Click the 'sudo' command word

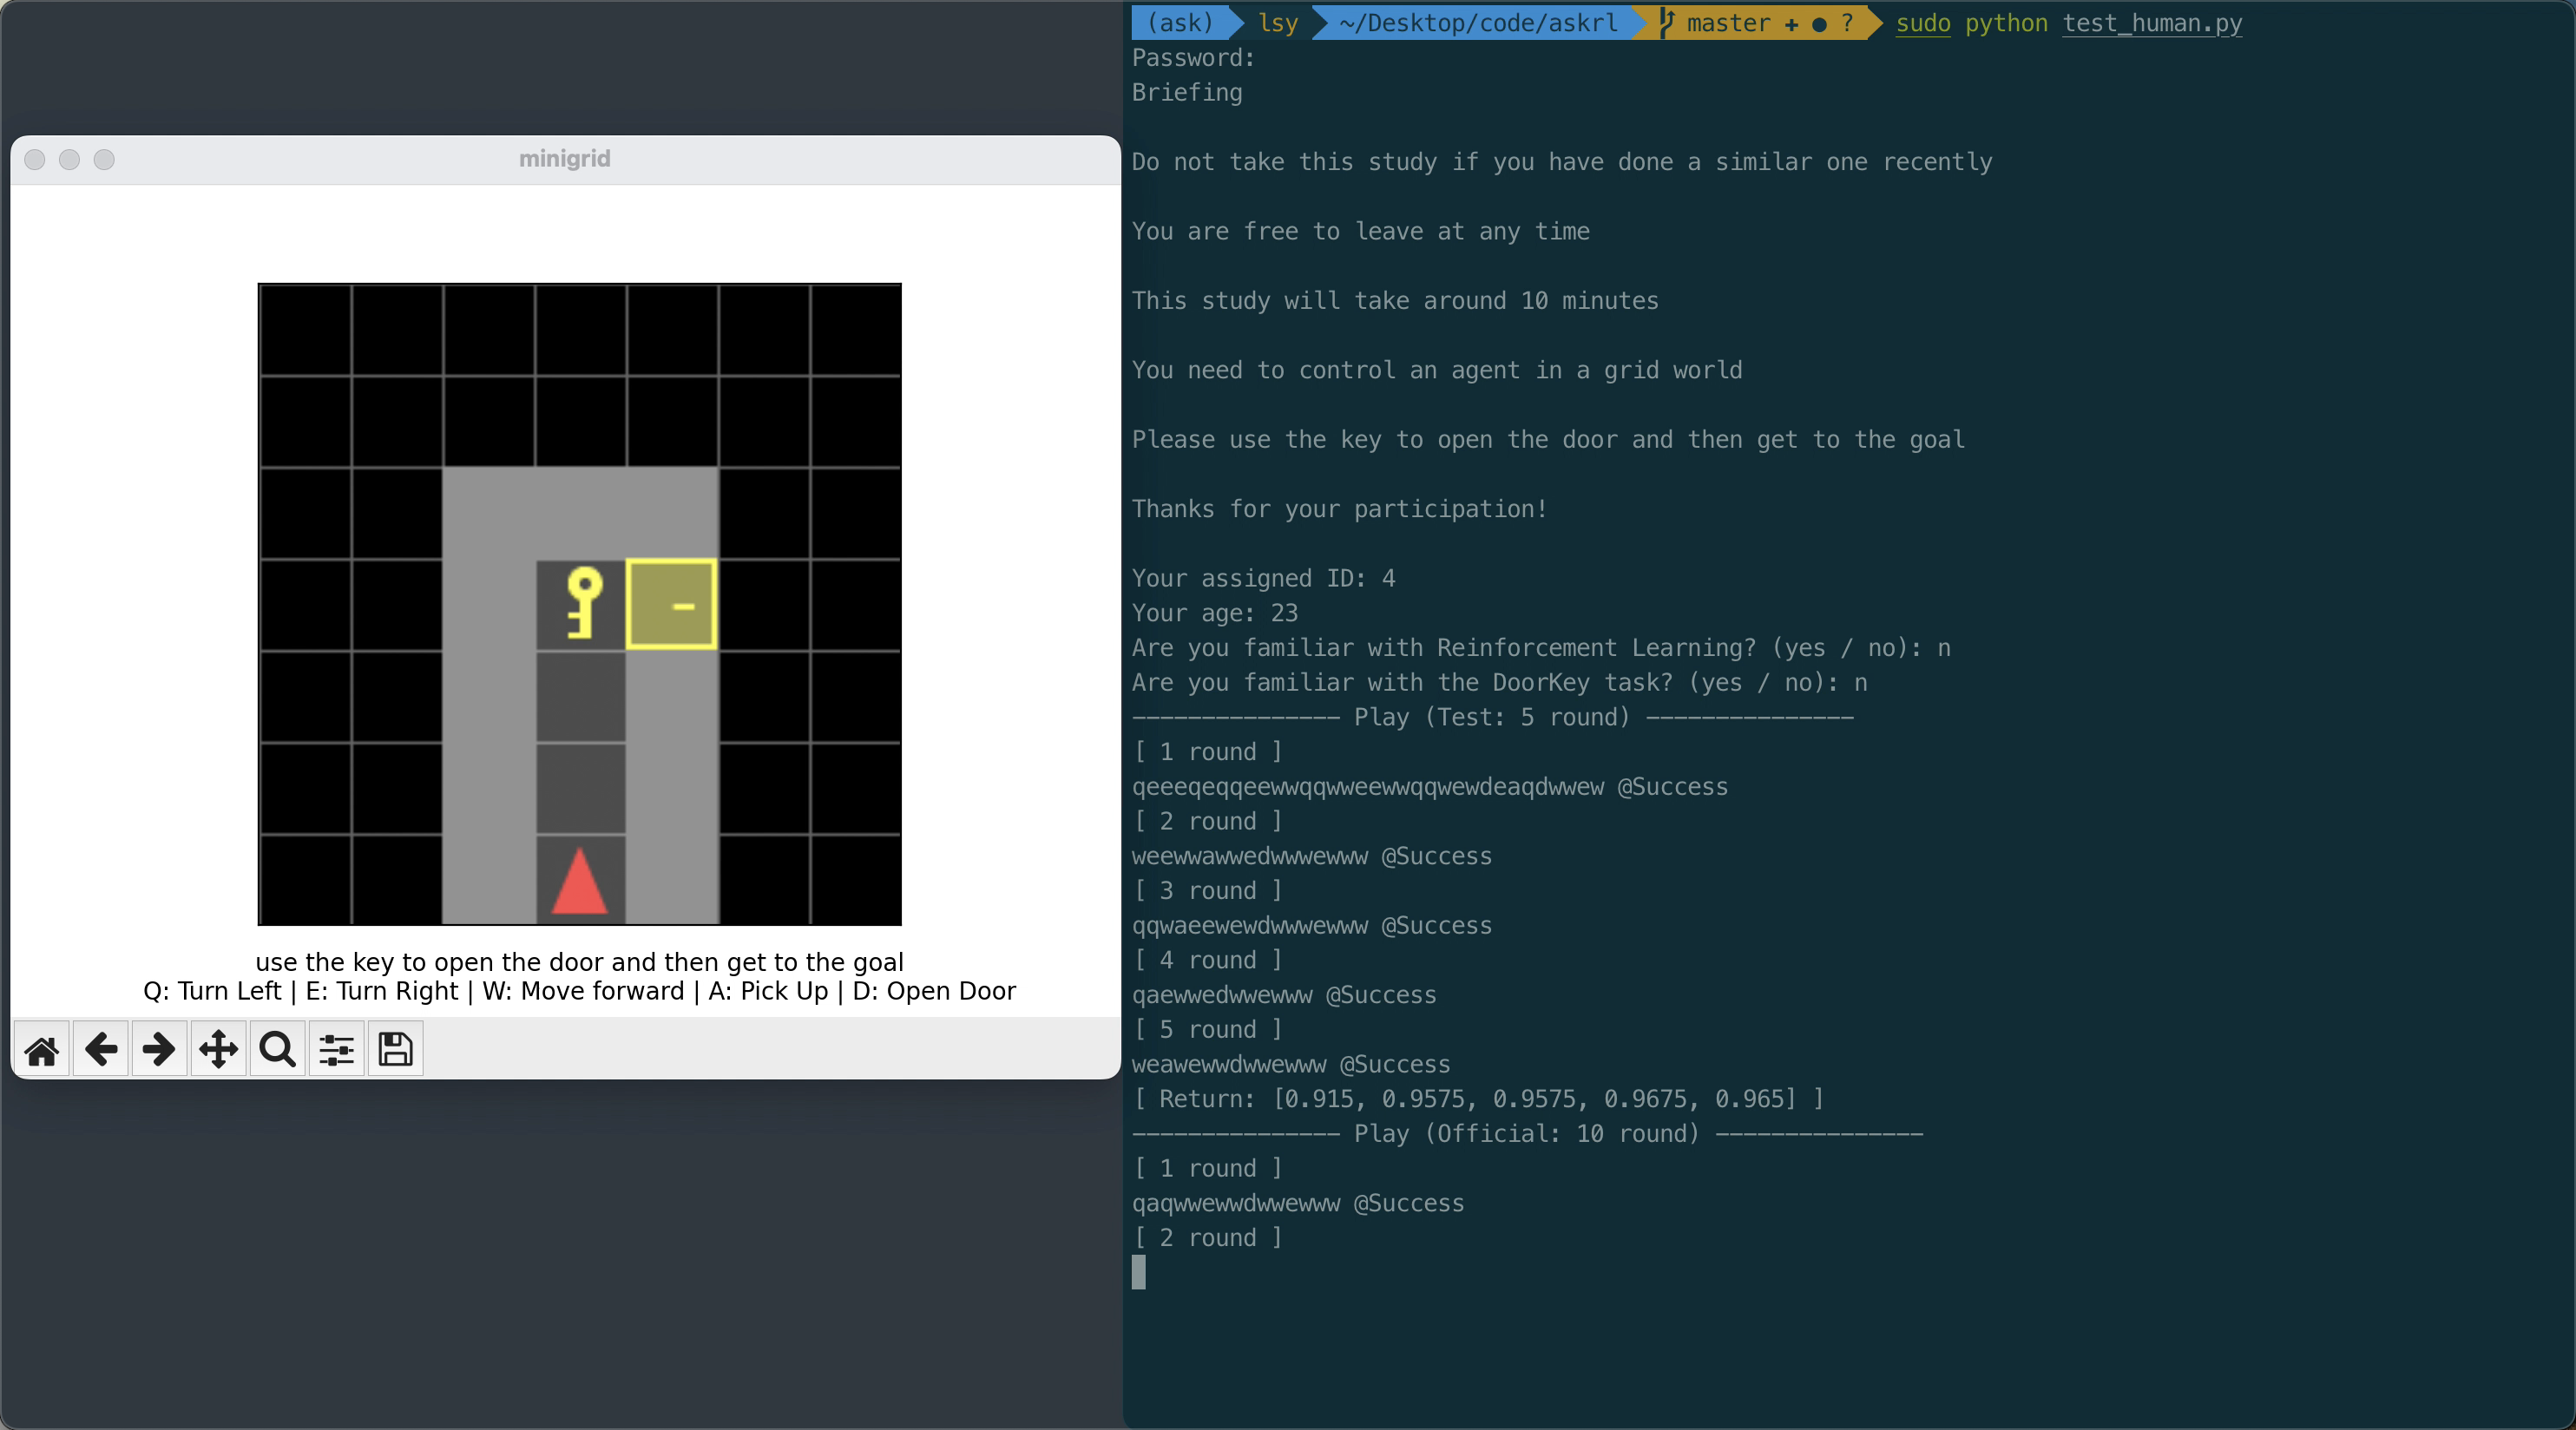1923,23
